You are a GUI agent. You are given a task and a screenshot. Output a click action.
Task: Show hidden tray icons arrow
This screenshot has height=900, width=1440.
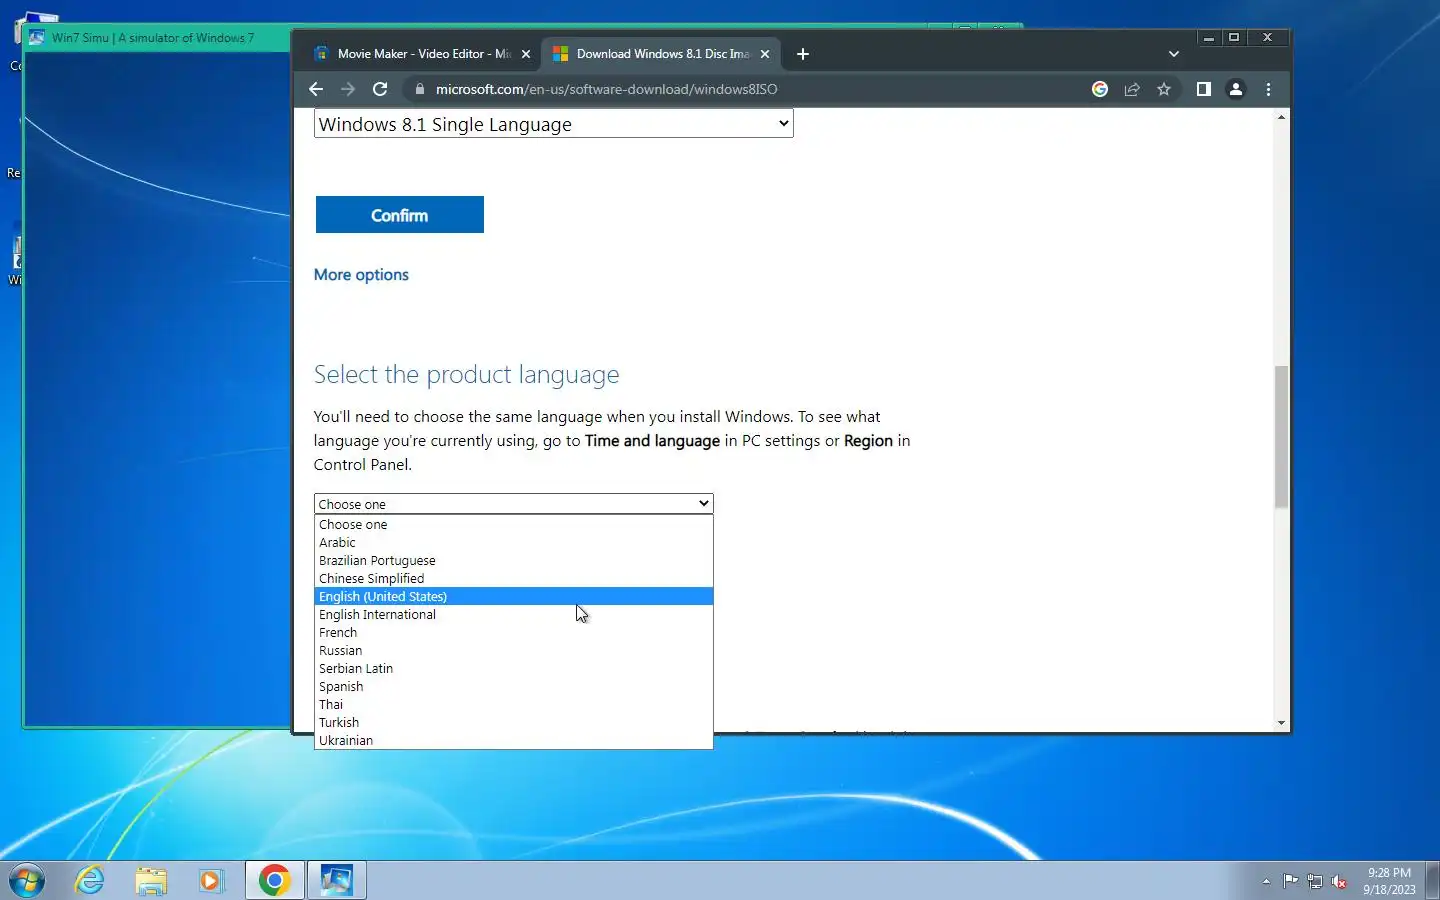(x=1266, y=881)
